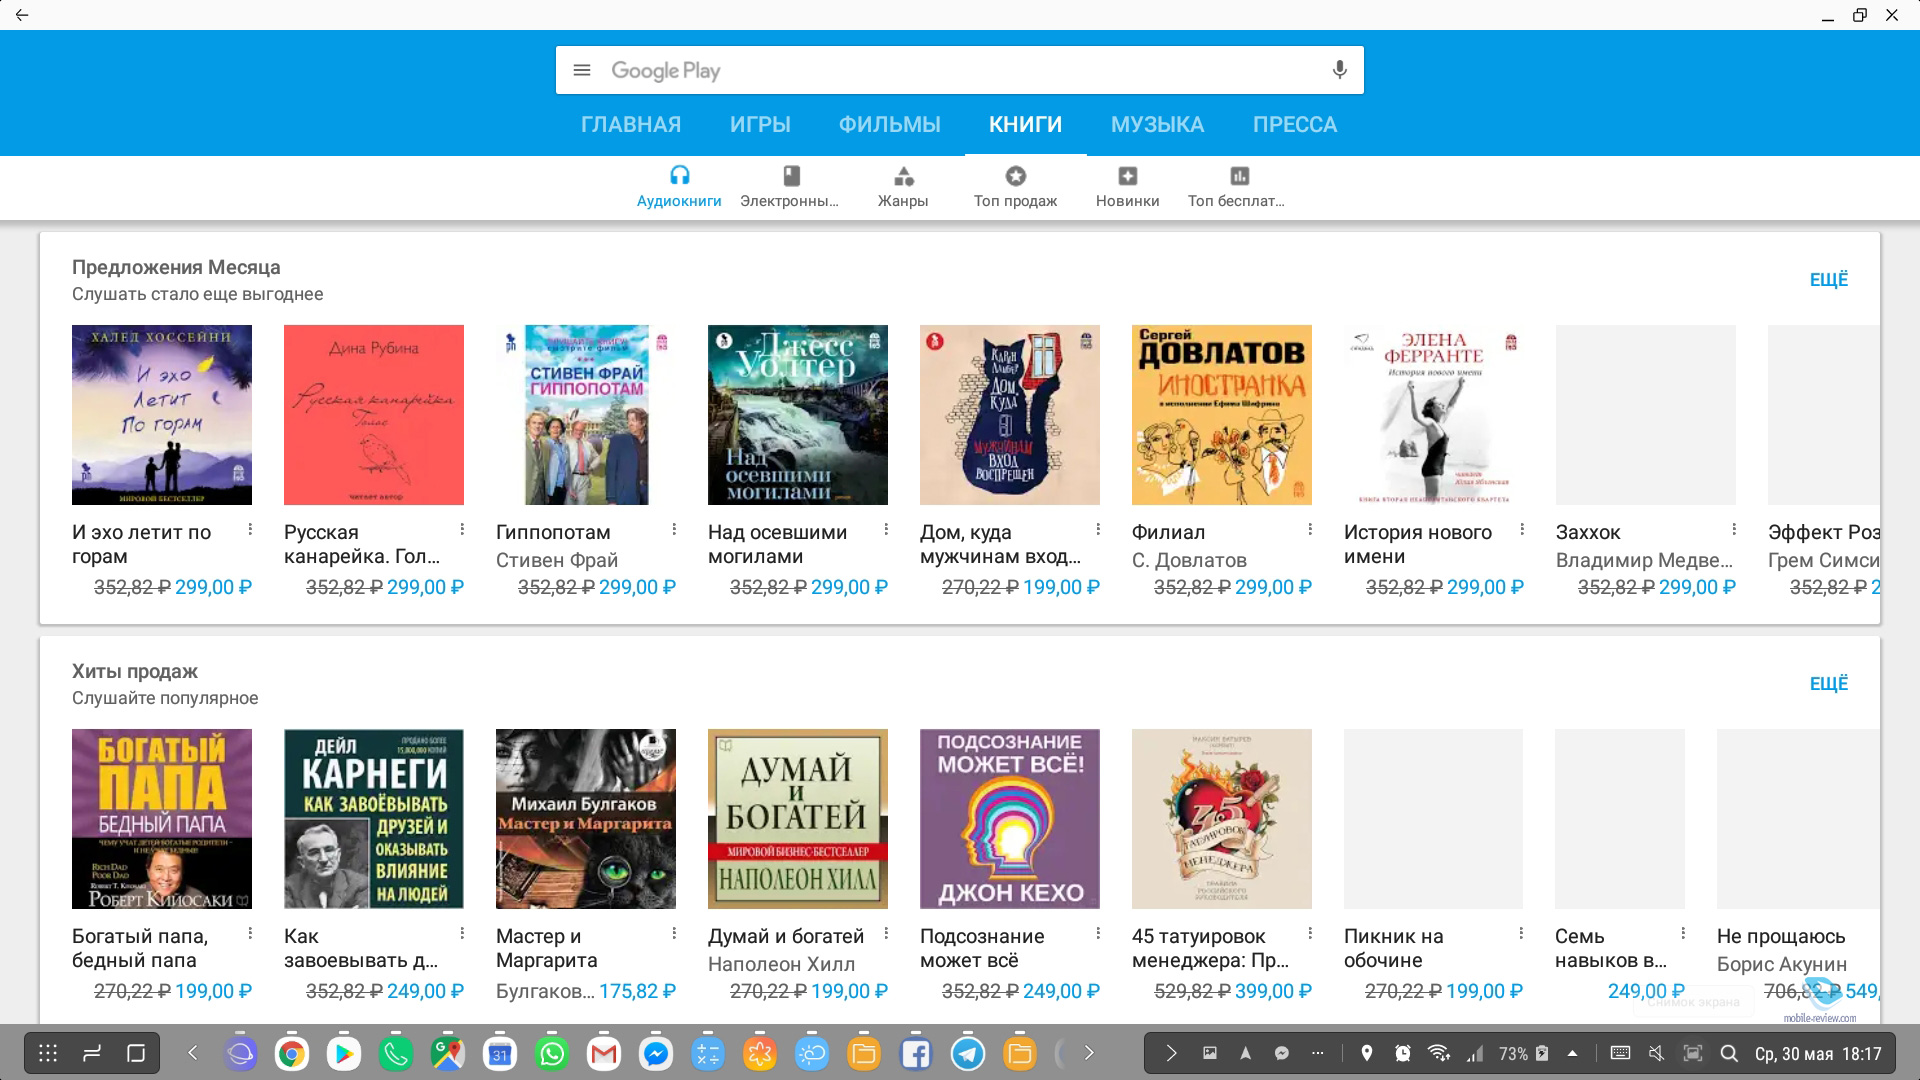Image resolution: width=1920 pixels, height=1080 pixels.
Task: Click Мастер и Маргарита price 175,82 ₽
Action: click(x=637, y=992)
